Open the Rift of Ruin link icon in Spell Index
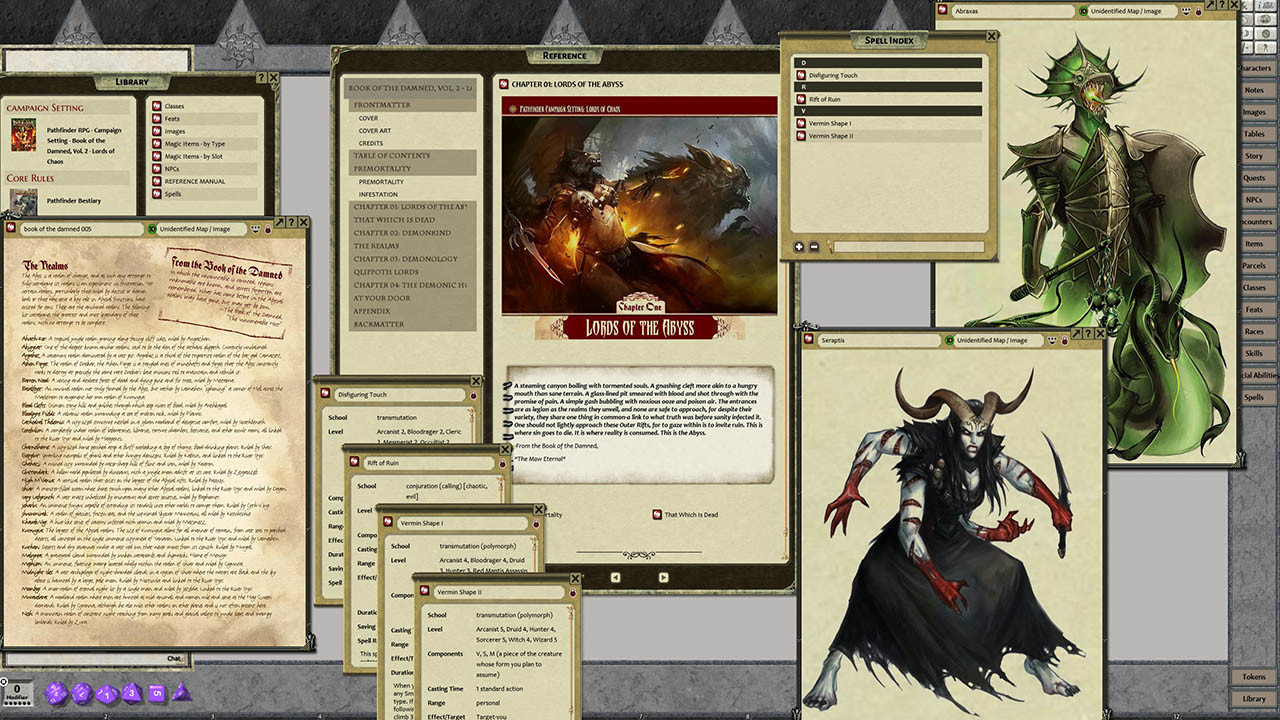Screen dimensions: 1280x720 tap(801, 100)
